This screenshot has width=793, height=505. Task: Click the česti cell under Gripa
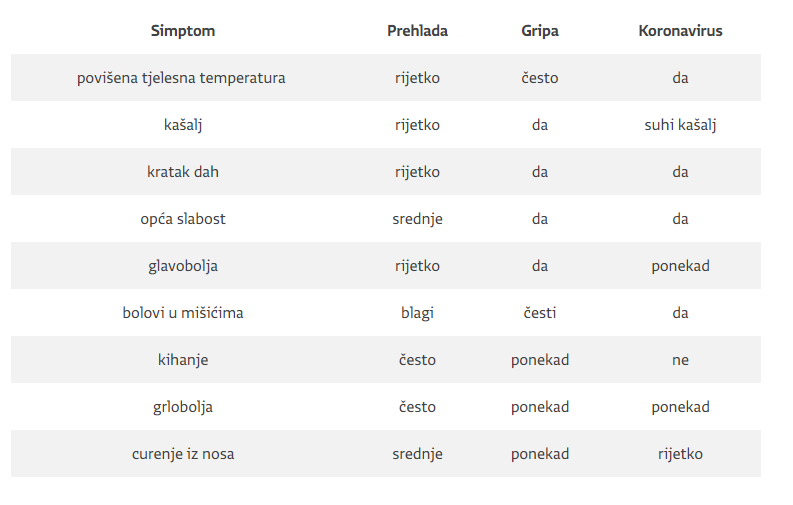540,313
